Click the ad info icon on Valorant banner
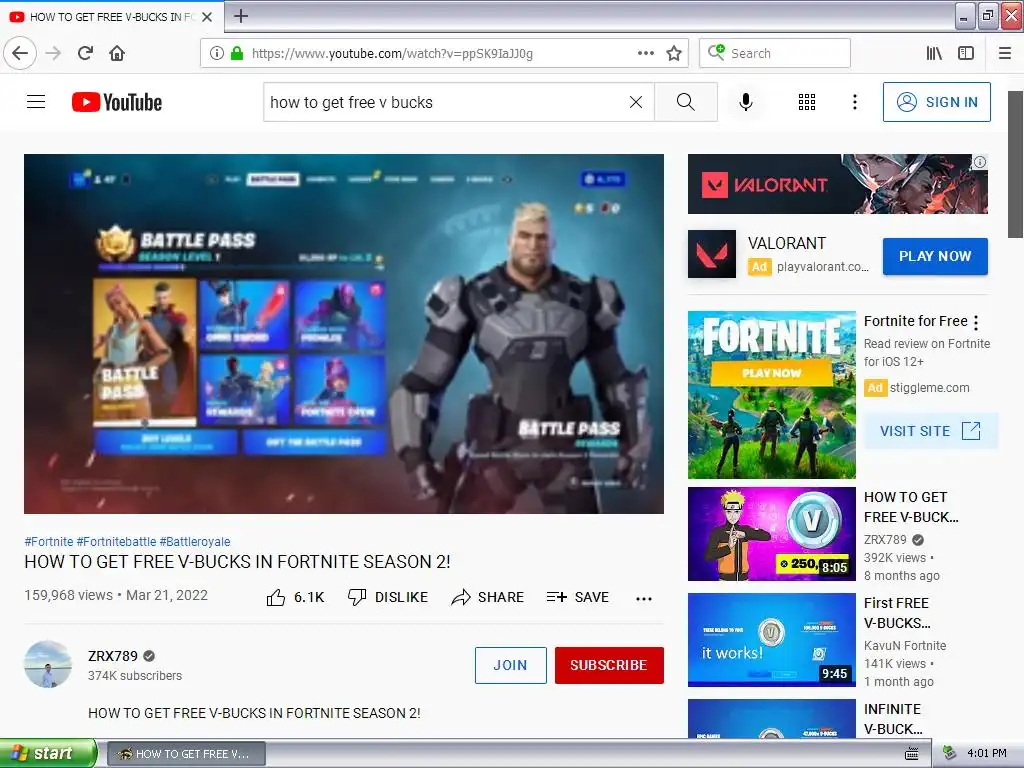 980,162
